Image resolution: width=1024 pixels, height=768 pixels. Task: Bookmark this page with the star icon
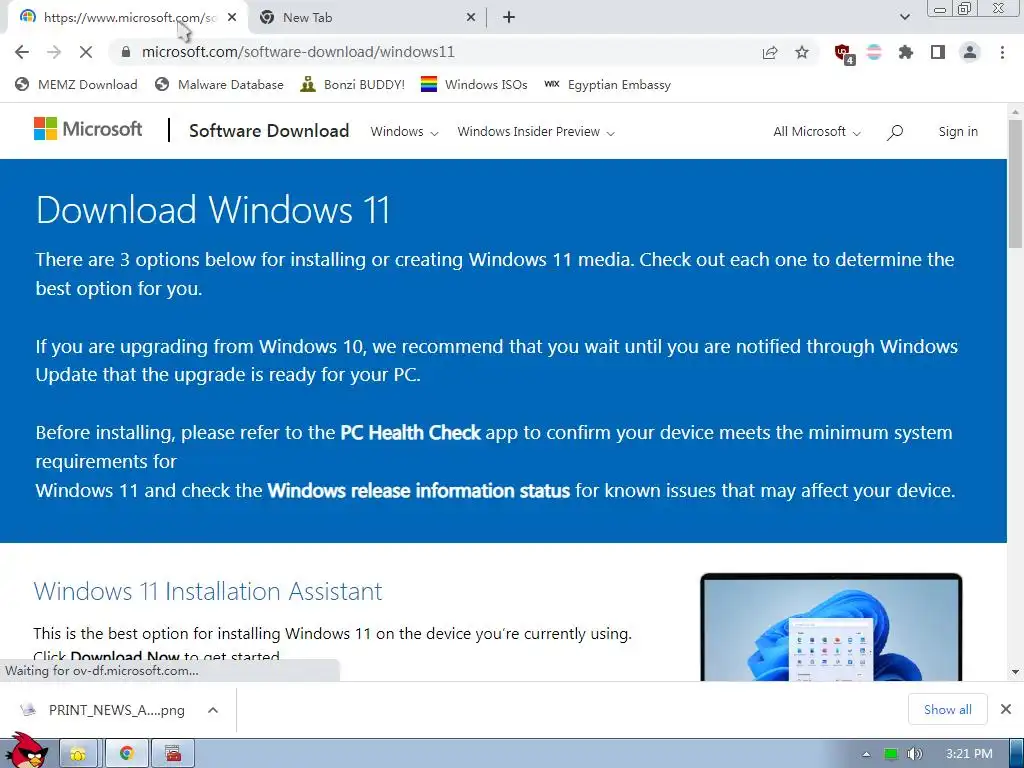coord(802,52)
